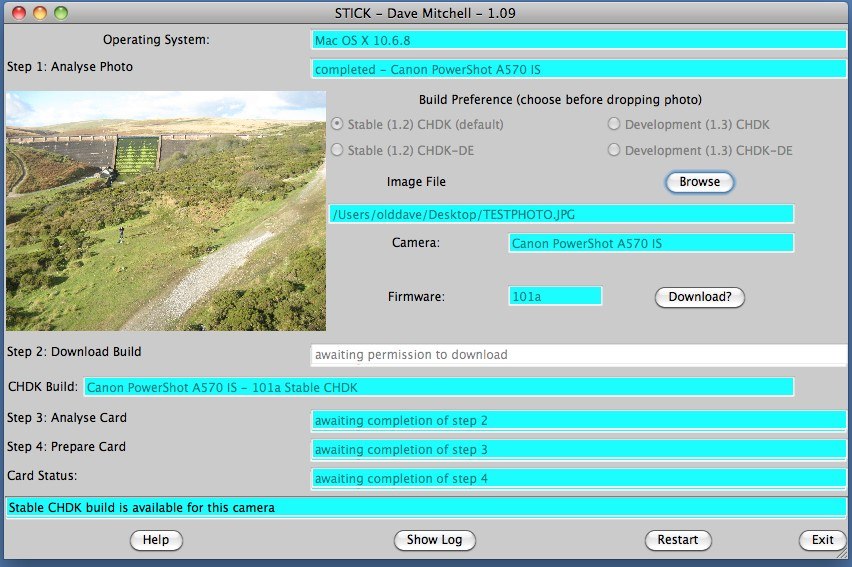The image size is (852, 567).
Task: Close the STICK window with red button
Action: [x=19, y=13]
